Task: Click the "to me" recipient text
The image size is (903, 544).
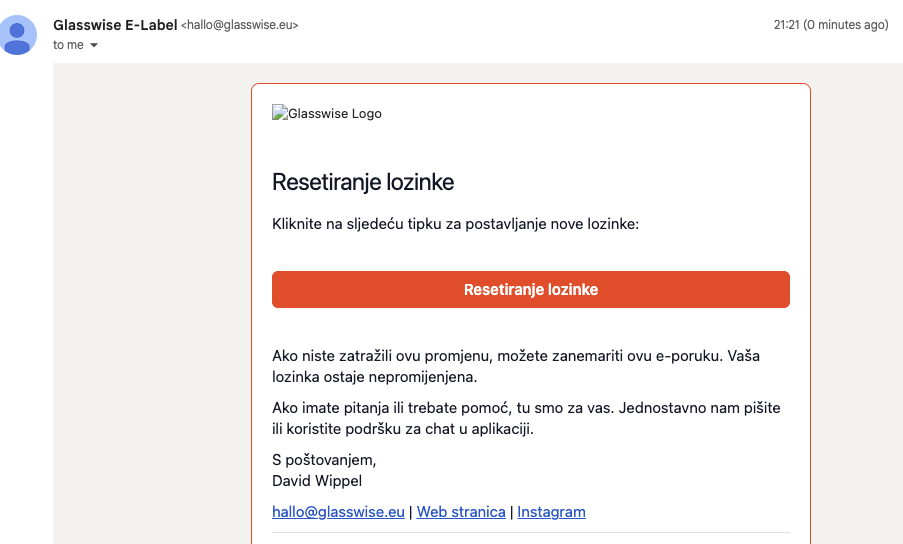Action: click(68, 45)
